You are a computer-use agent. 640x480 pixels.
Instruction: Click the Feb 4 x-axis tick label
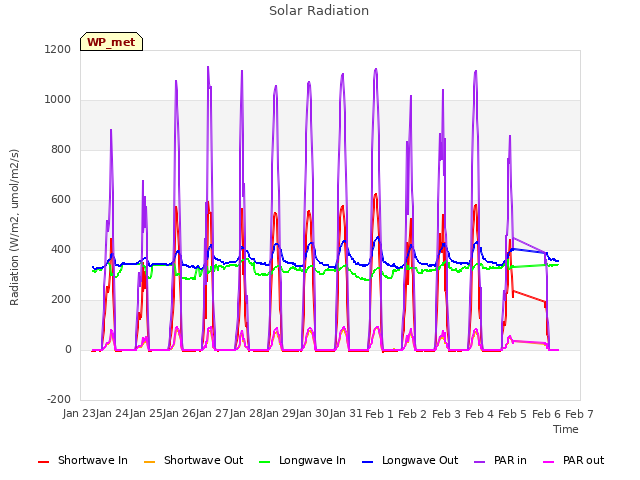[x=479, y=414]
